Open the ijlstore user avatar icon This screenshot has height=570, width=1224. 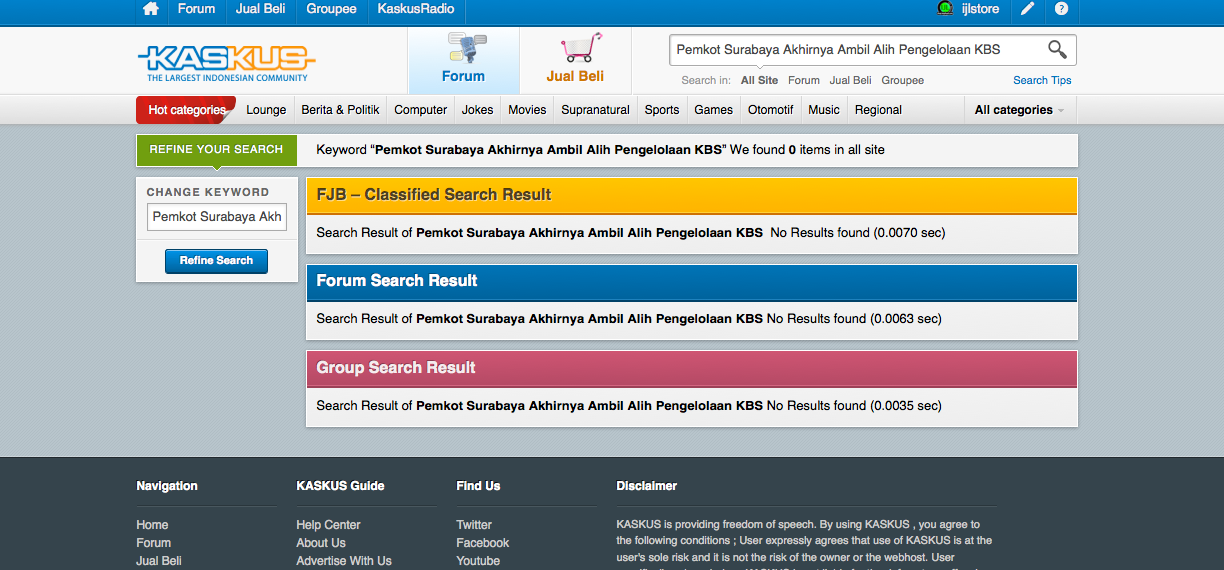click(945, 9)
